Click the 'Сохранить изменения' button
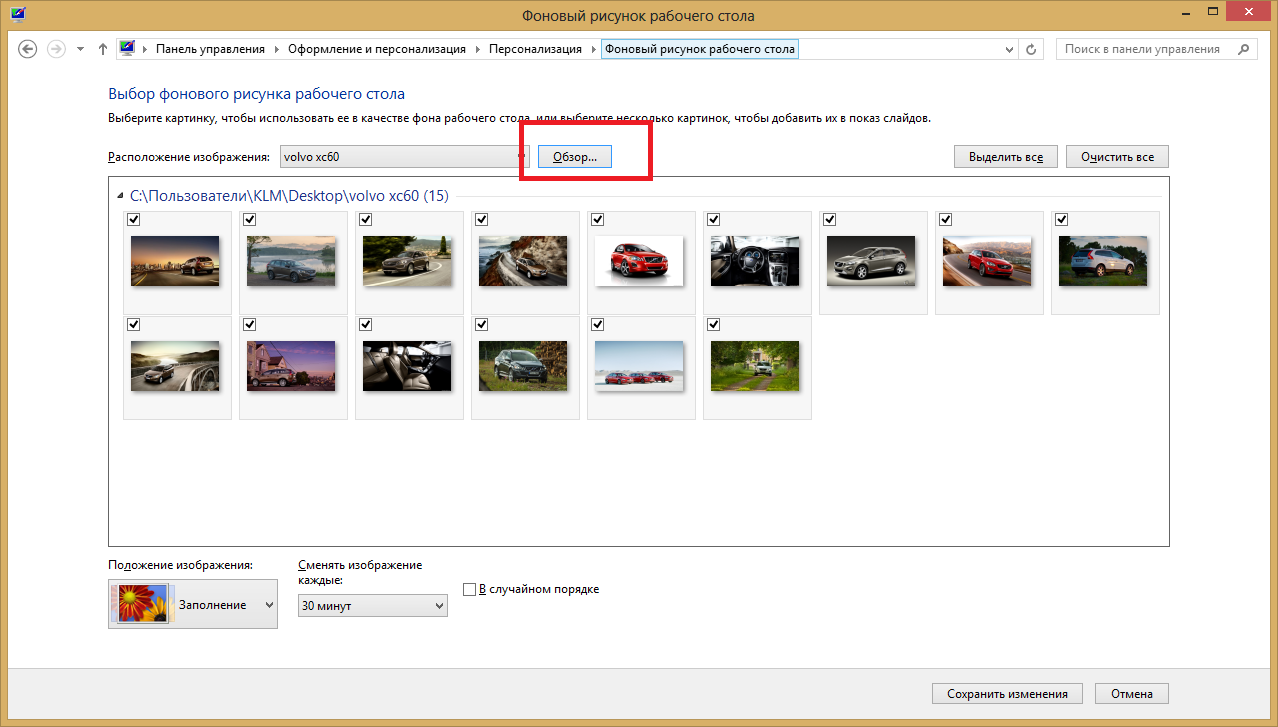Viewport: 1278px width, 727px height. (1007, 694)
